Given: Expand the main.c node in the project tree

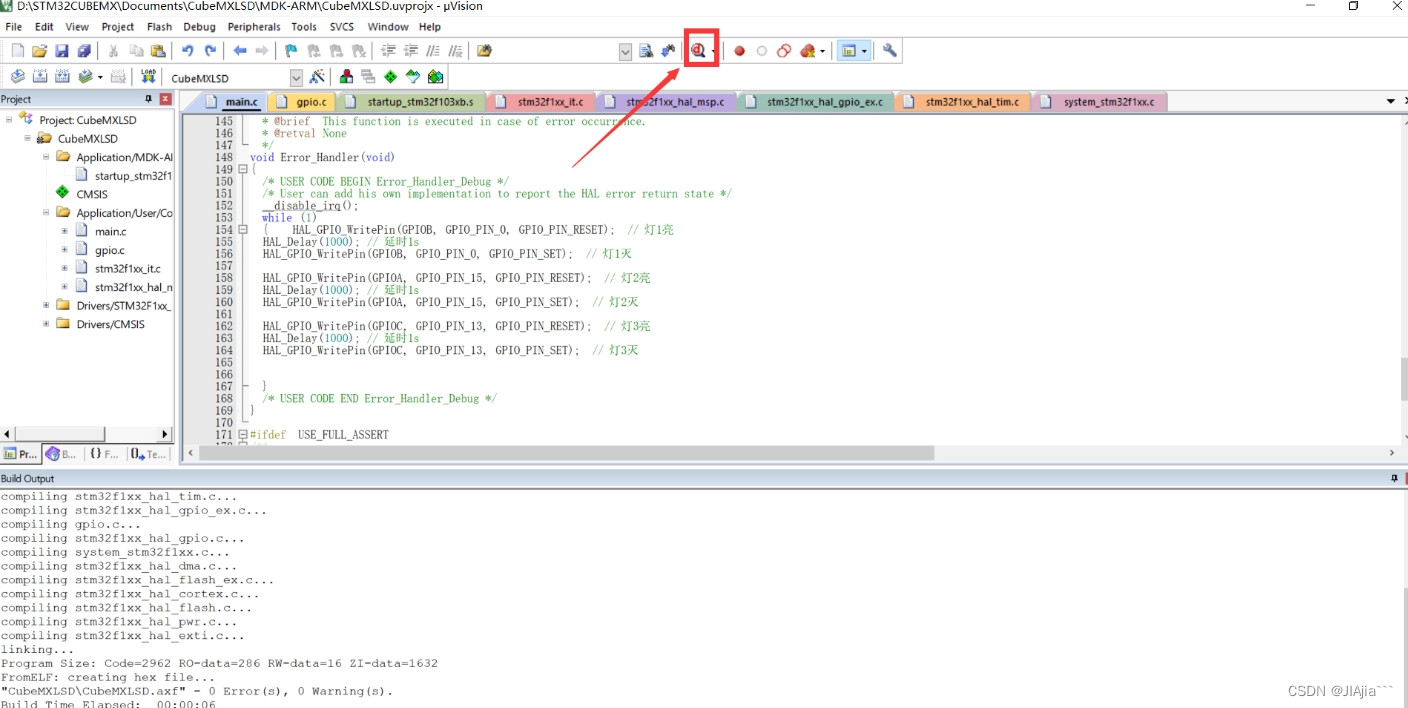Looking at the screenshot, I should [64, 231].
